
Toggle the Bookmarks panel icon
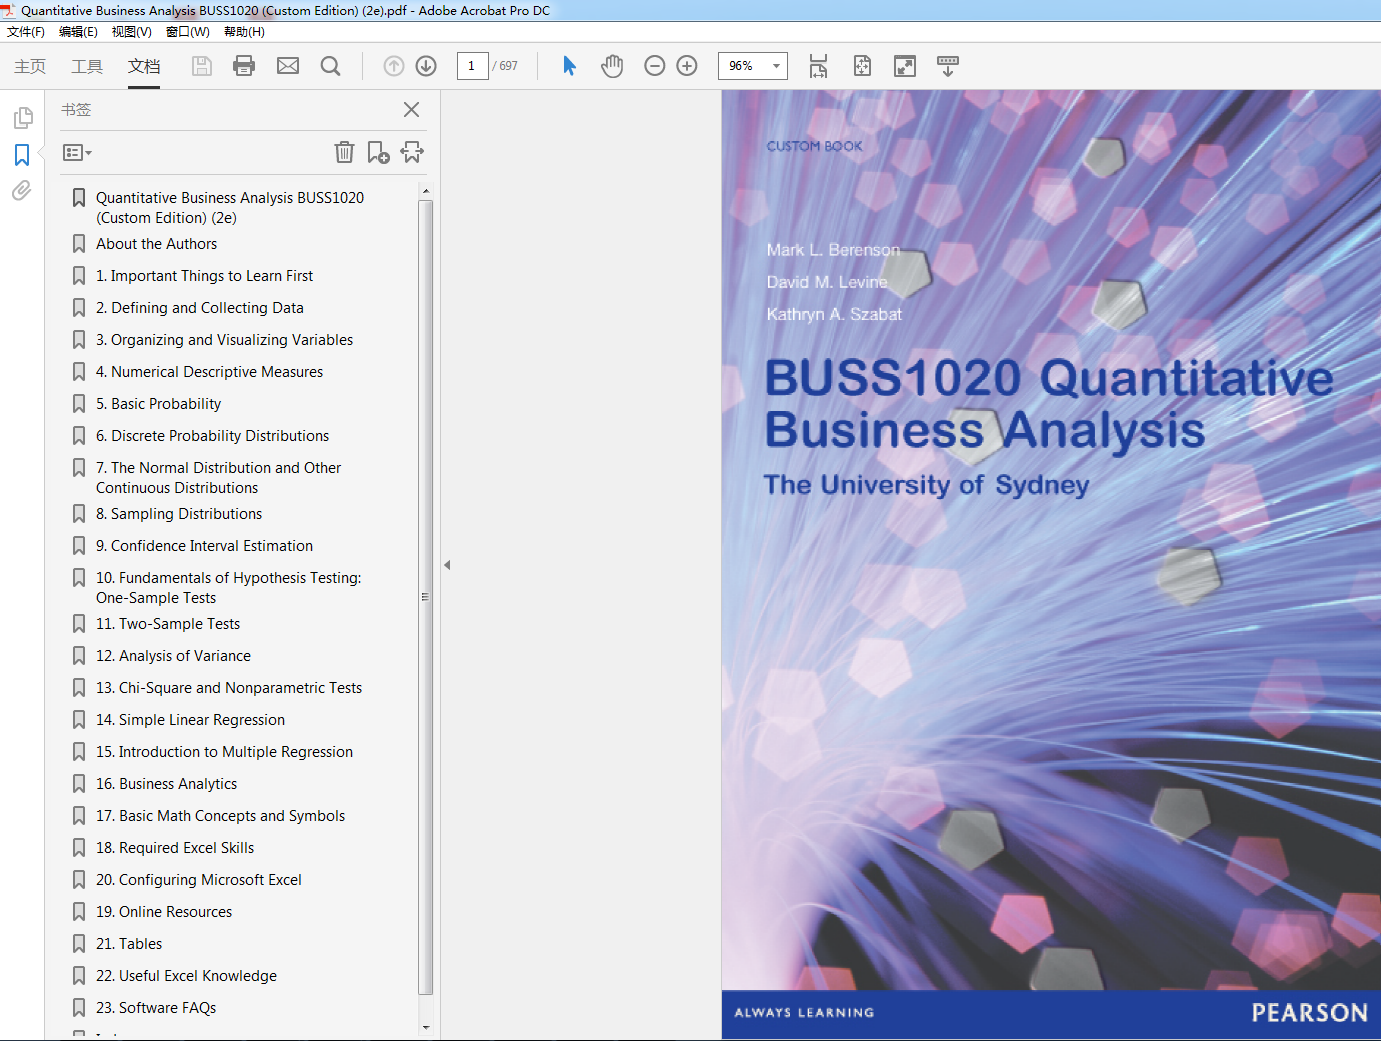click(x=22, y=155)
